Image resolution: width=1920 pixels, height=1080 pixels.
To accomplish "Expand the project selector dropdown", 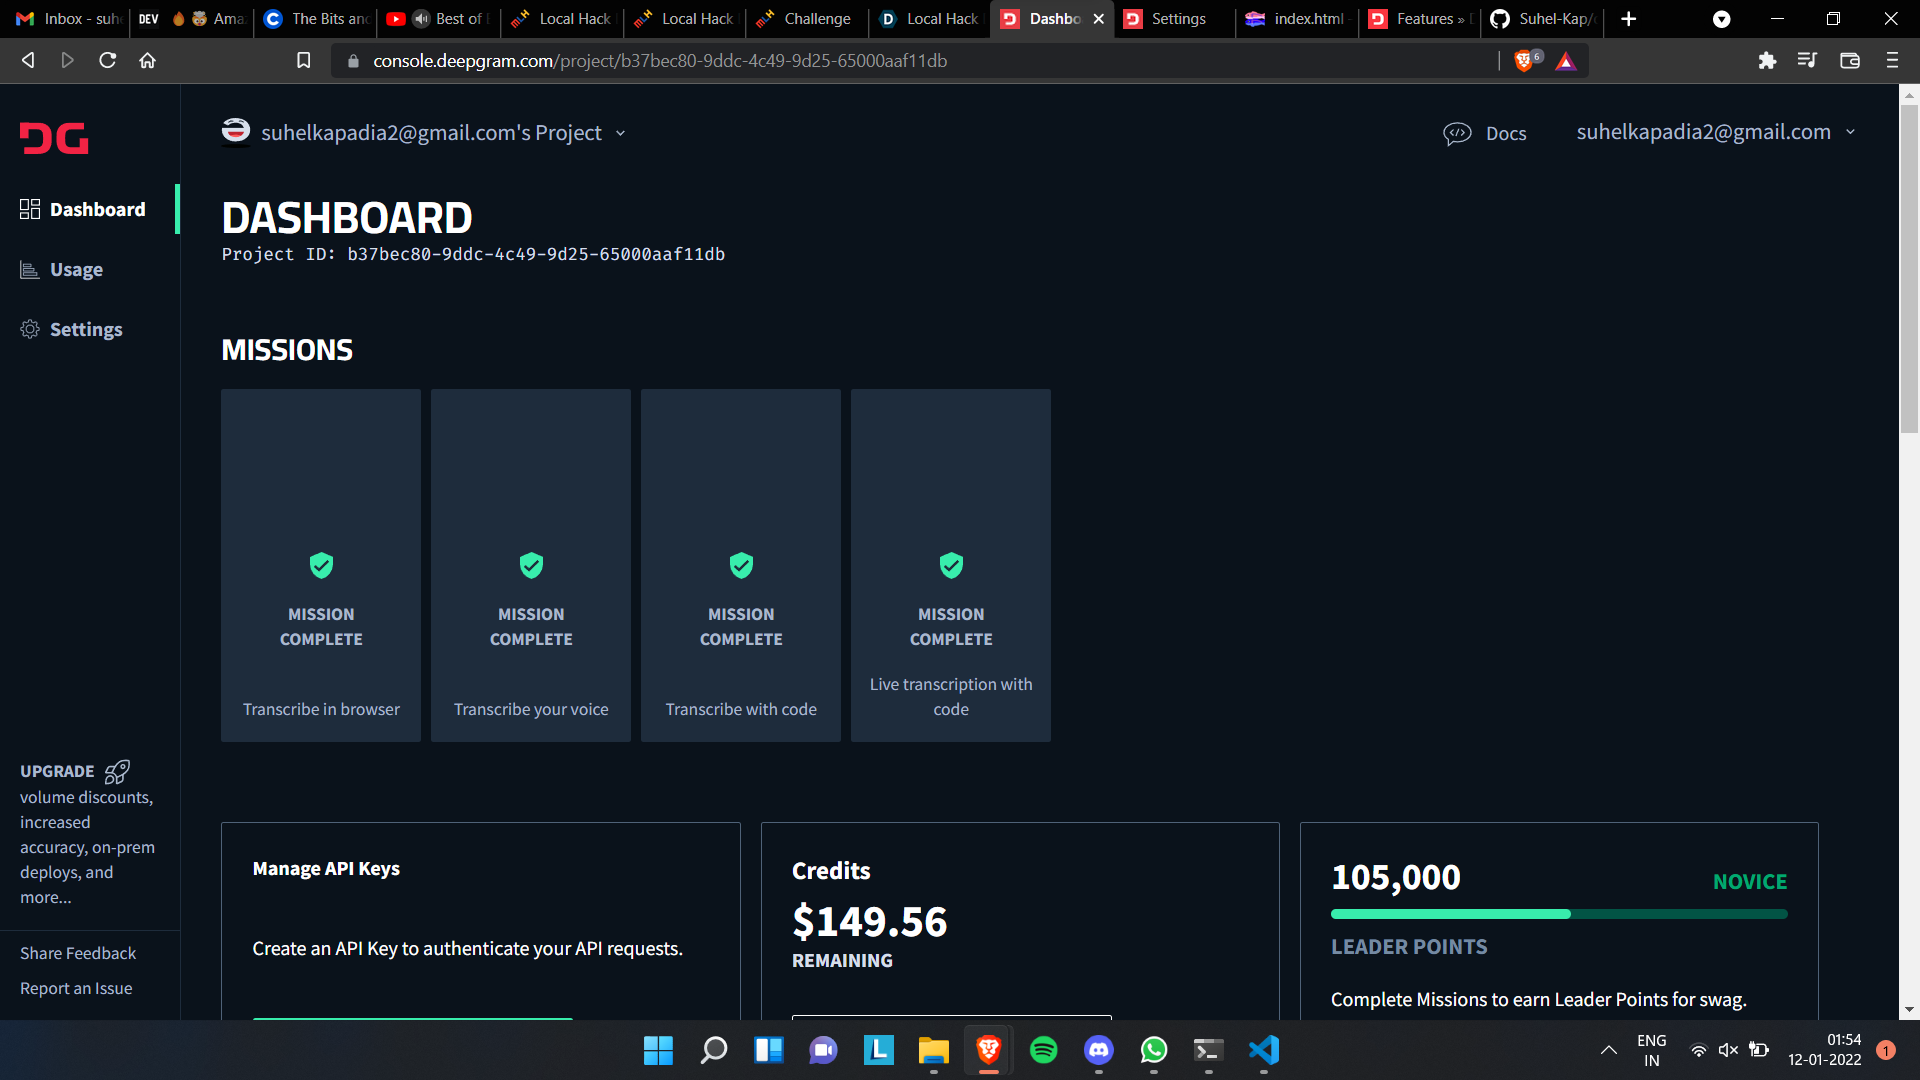I will point(620,133).
